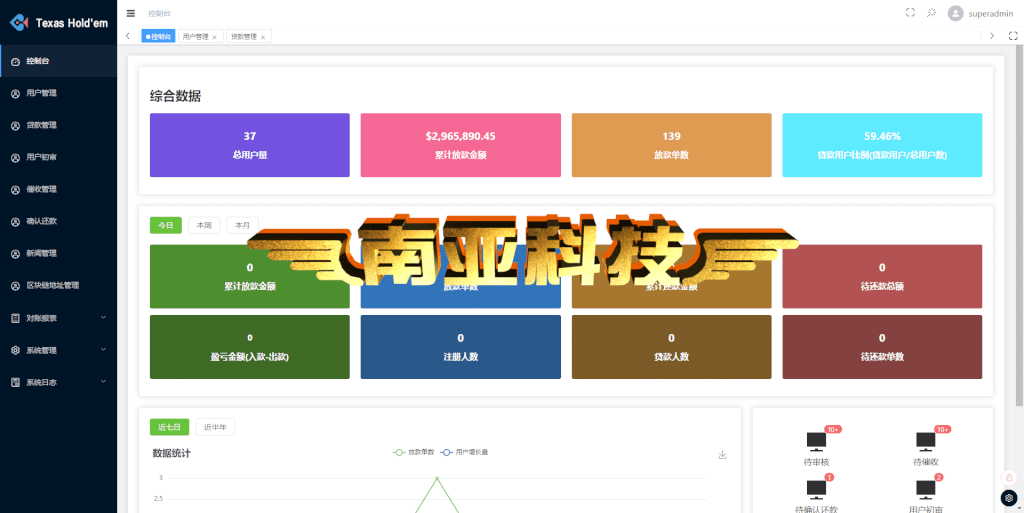Screen dimensions: 1024x513
Task: Click the red 待还款总额 card
Action: pos(882,276)
